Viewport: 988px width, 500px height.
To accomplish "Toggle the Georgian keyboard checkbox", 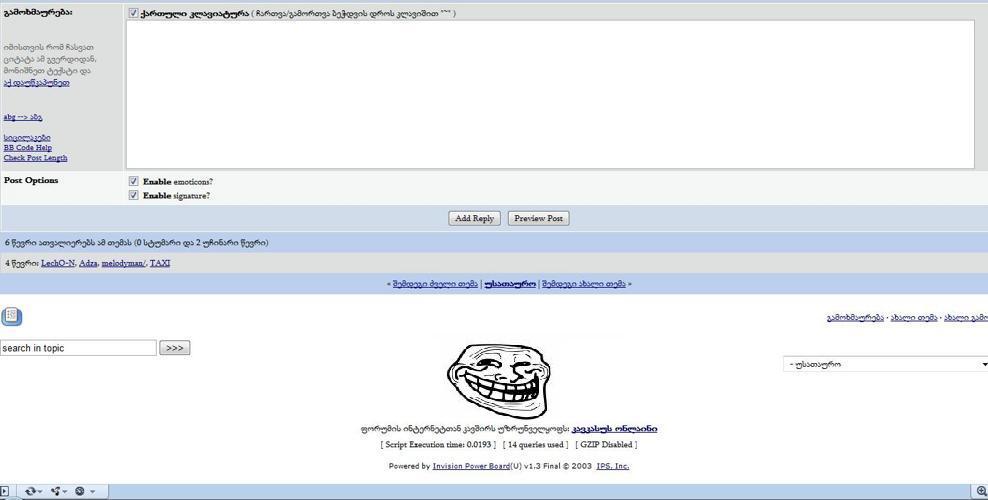I will pos(133,13).
